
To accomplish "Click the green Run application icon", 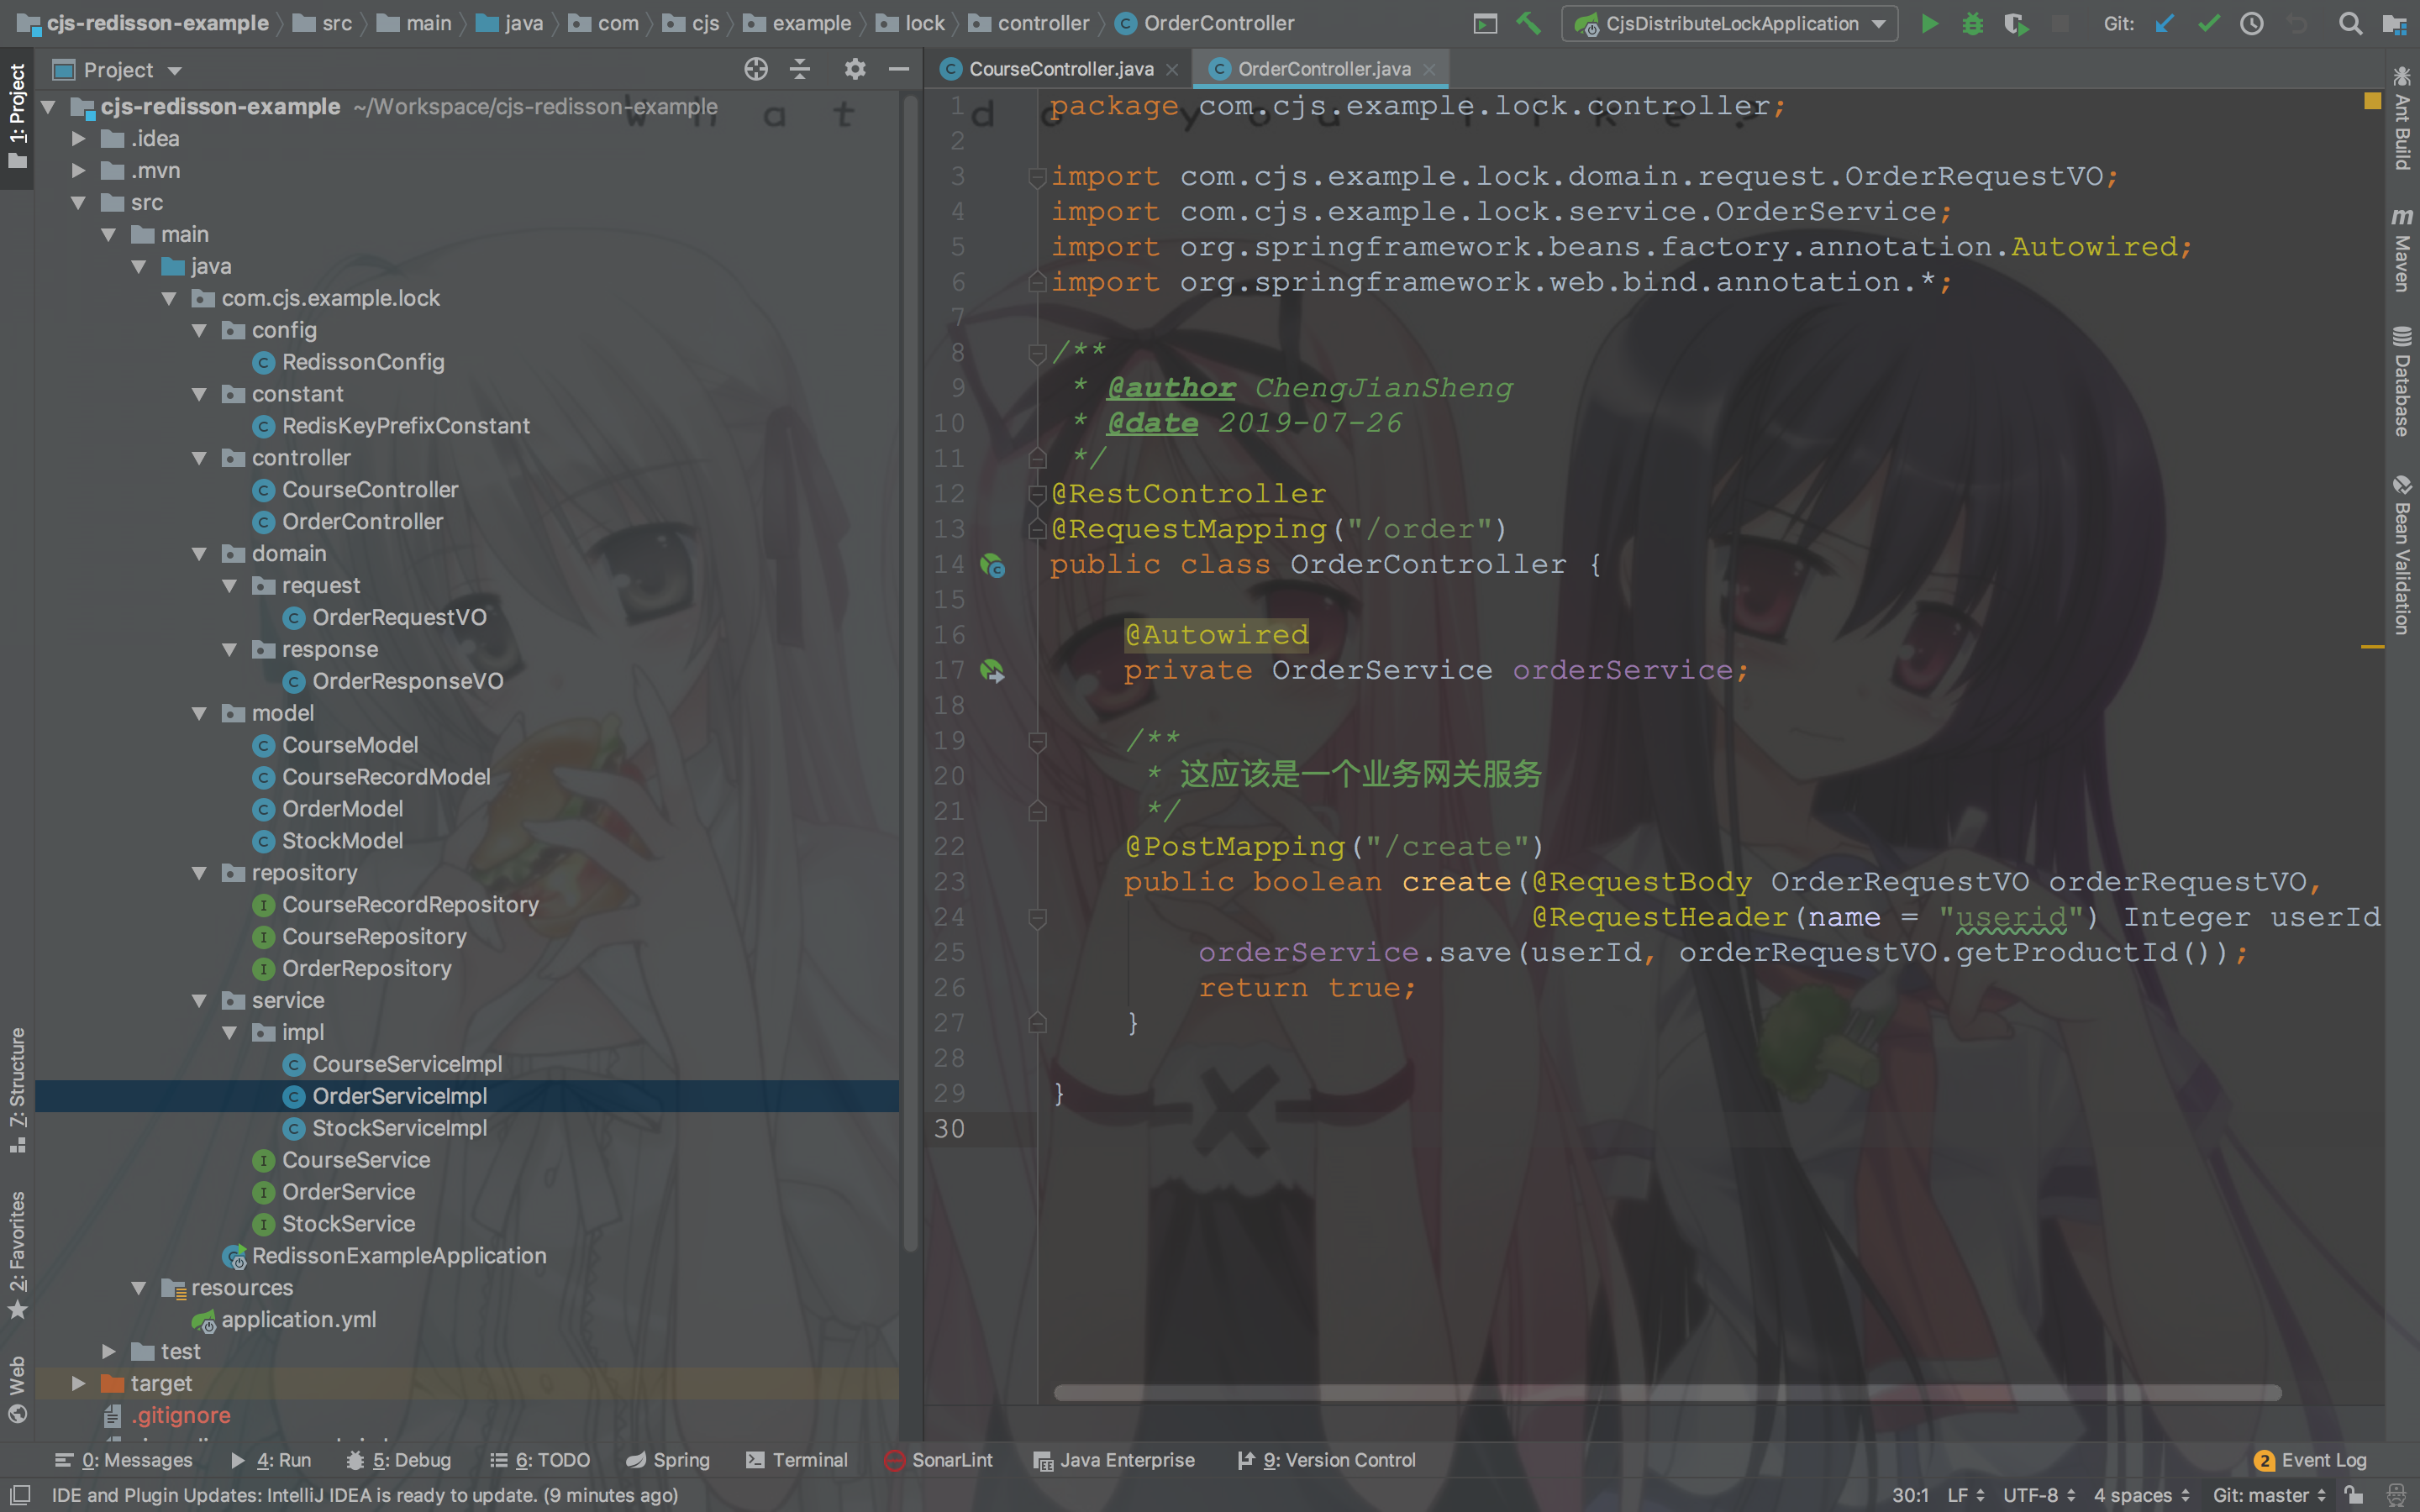I will click(1929, 24).
